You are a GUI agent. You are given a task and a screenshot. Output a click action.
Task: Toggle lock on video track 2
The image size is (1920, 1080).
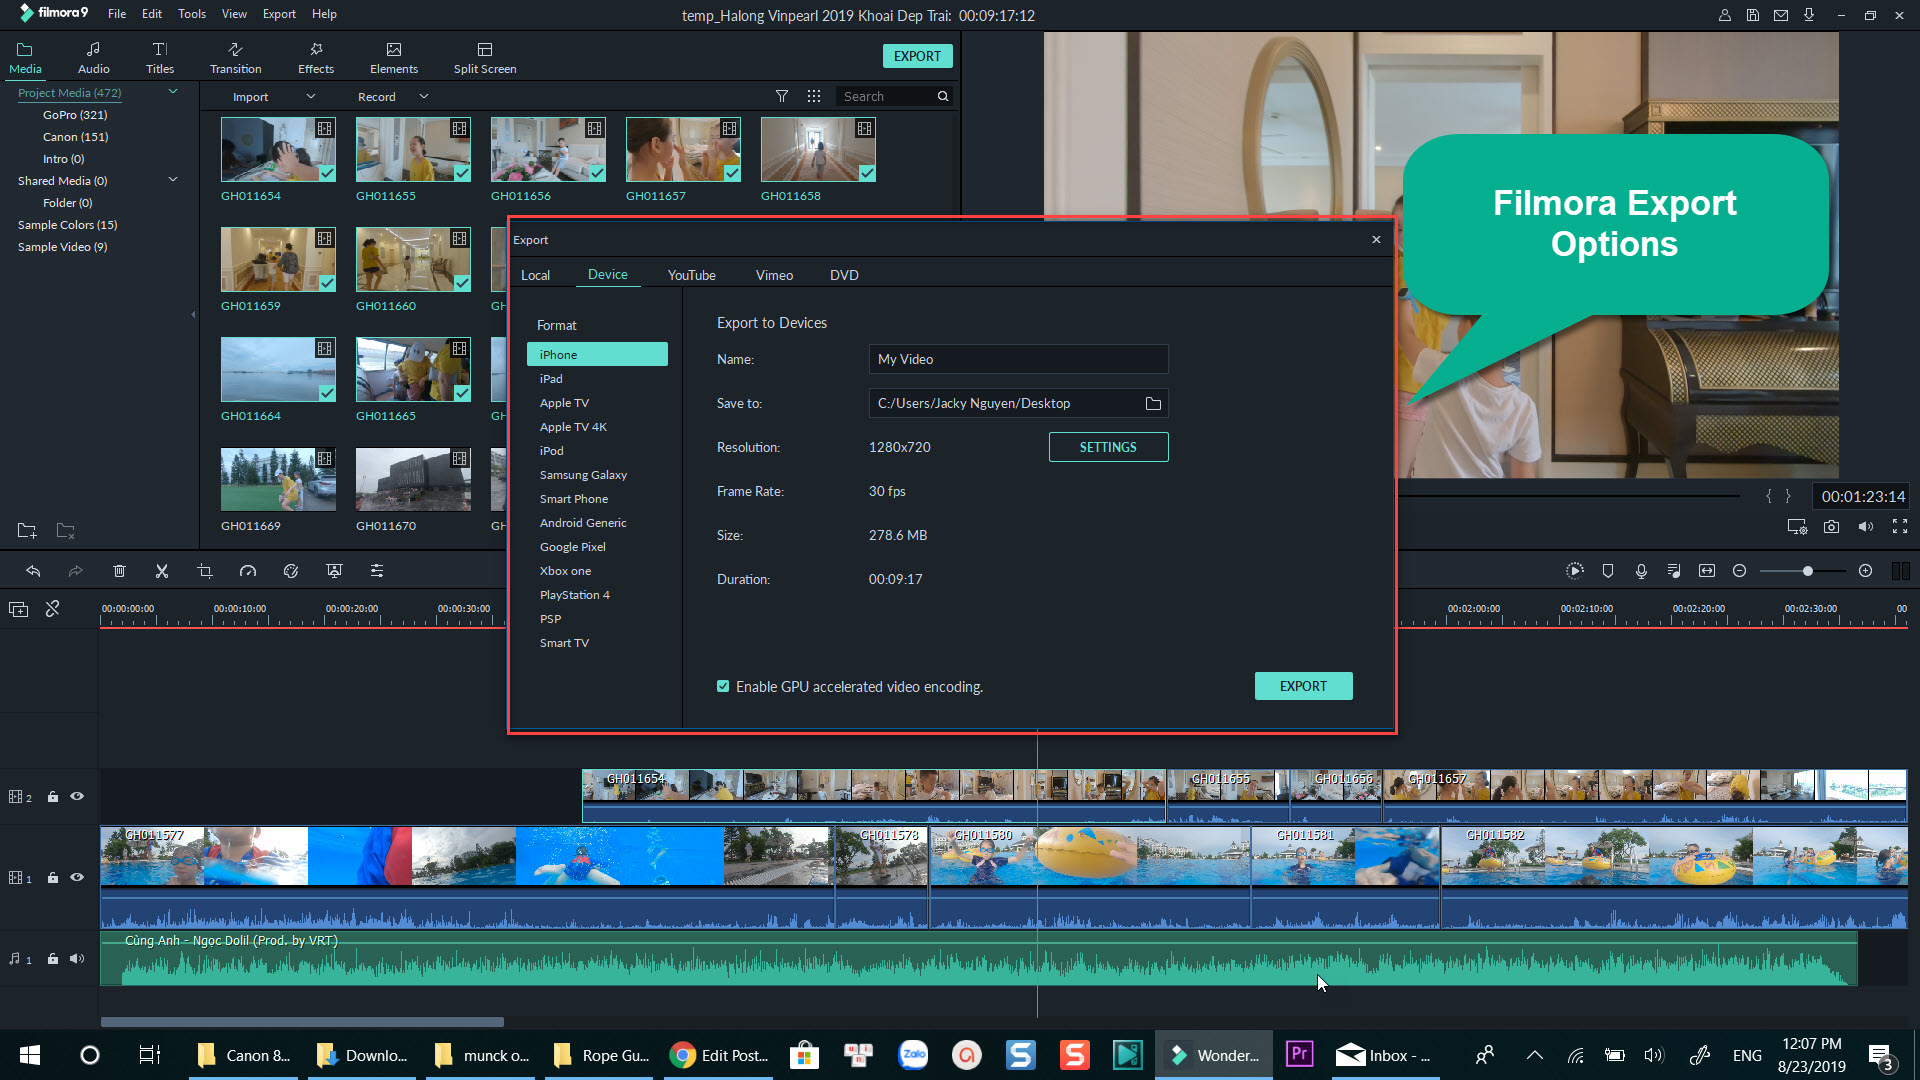click(x=53, y=797)
